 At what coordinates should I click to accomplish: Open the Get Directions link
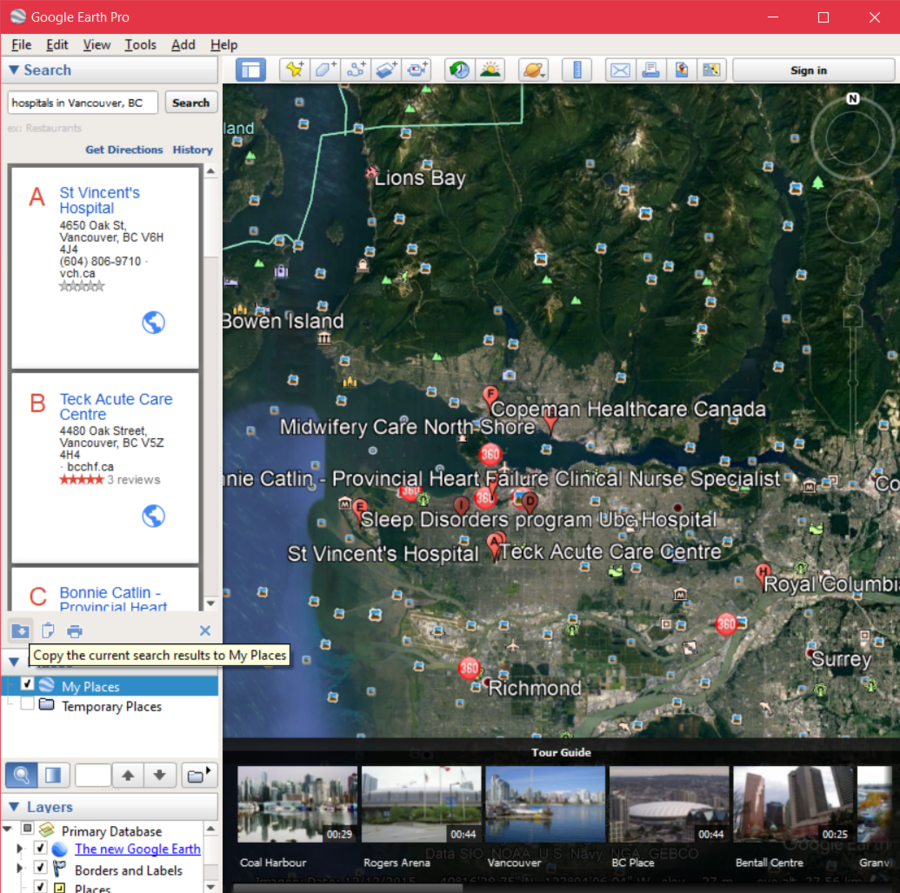click(x=124, y=149)
